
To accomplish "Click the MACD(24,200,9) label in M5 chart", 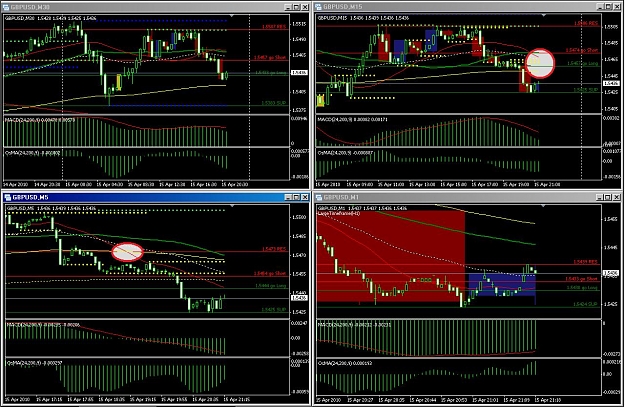I will [23, 325].
